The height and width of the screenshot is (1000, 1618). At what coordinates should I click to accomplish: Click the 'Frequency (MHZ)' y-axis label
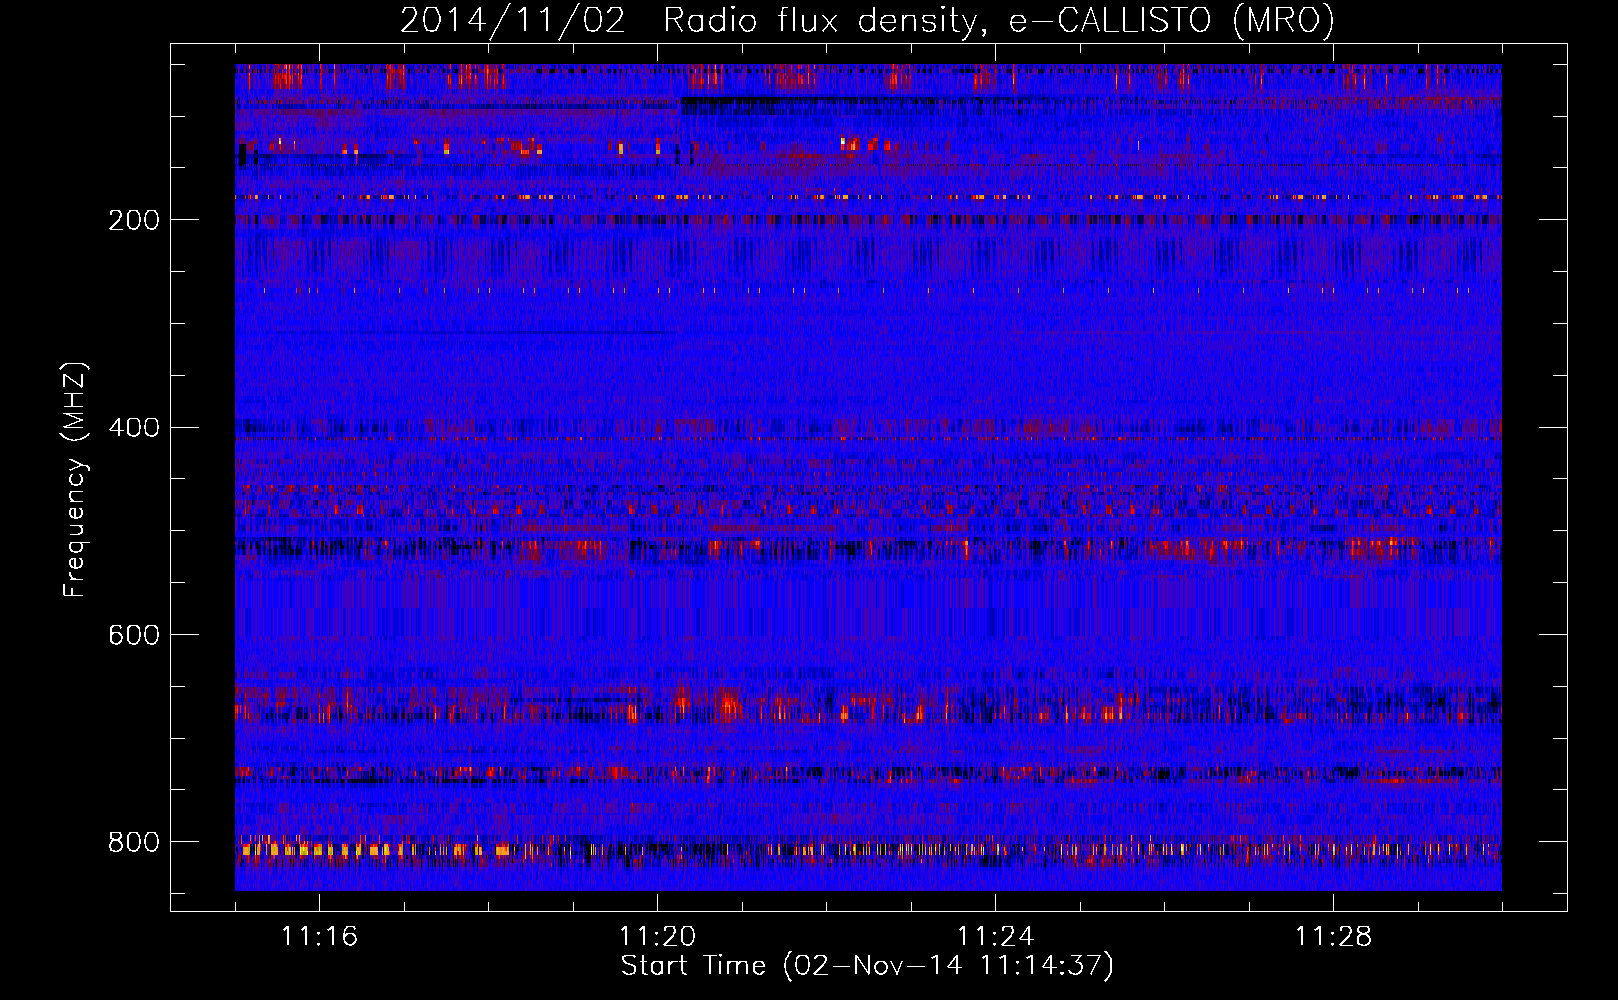(x=75, y=480)
